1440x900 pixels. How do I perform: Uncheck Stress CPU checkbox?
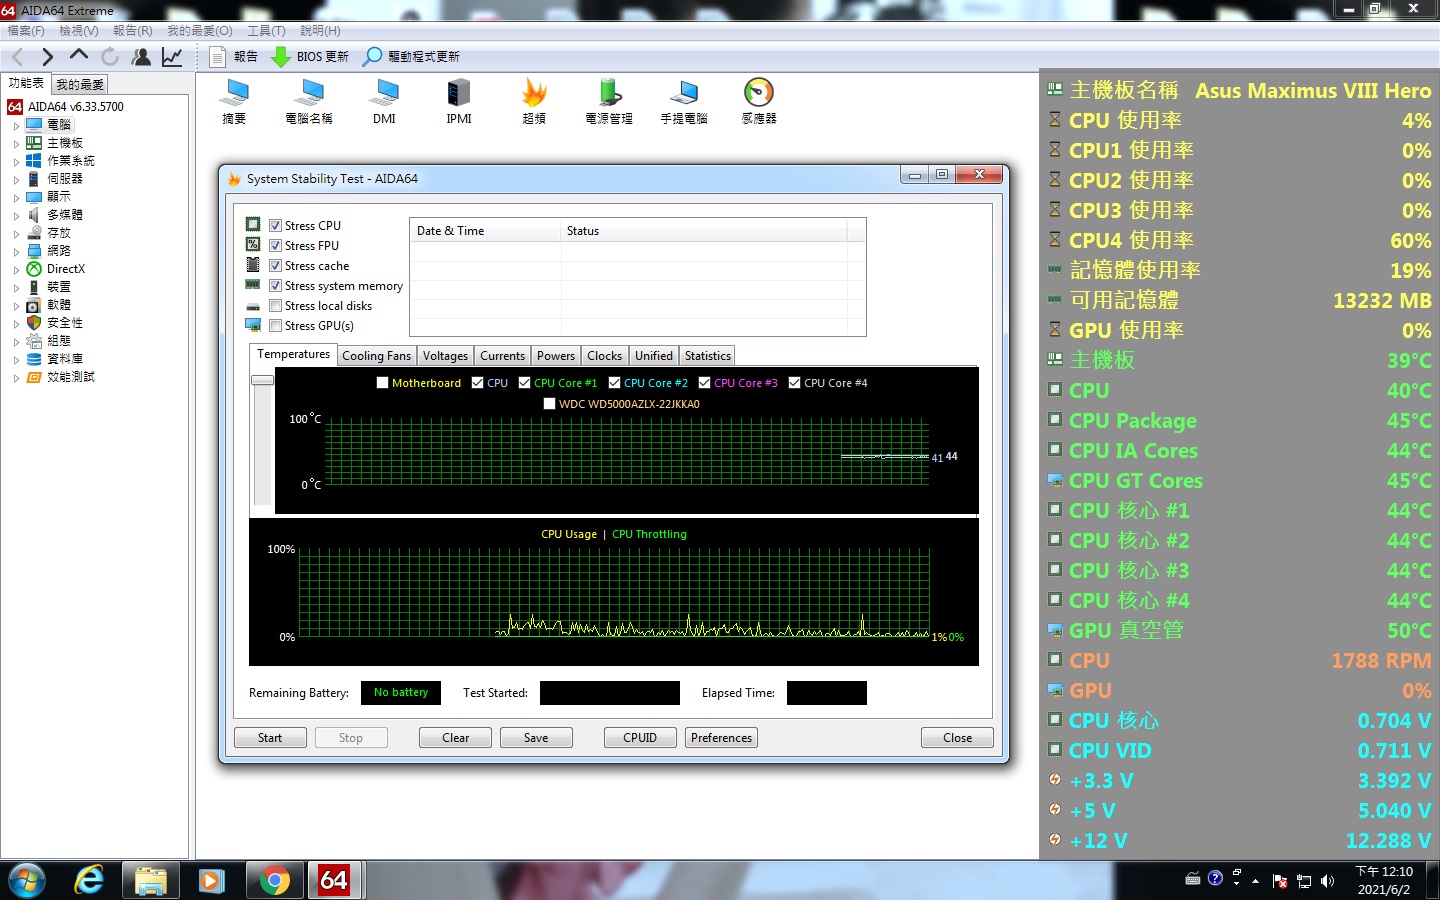coord(275,226)
